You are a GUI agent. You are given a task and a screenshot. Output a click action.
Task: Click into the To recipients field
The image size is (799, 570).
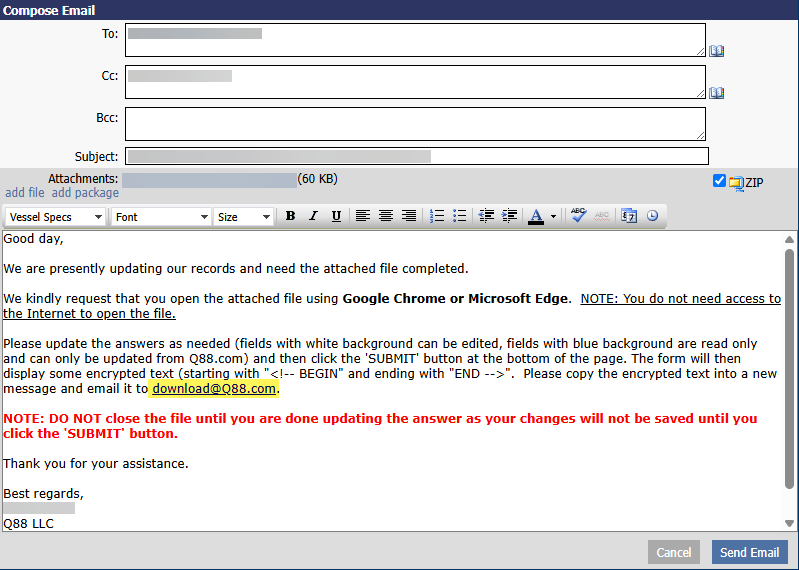pyautogui.click(x=415, y=40)
